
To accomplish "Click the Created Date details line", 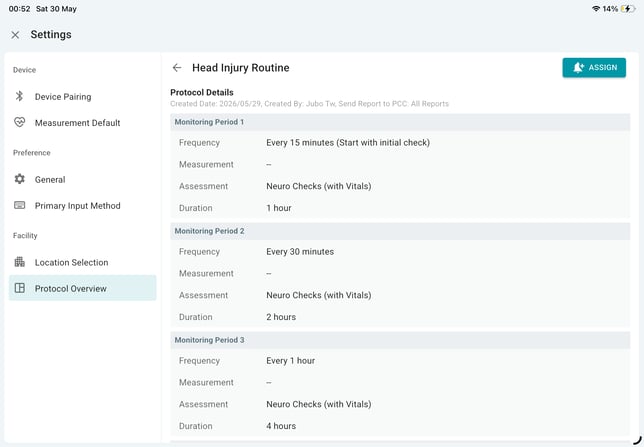I will 309,104.
